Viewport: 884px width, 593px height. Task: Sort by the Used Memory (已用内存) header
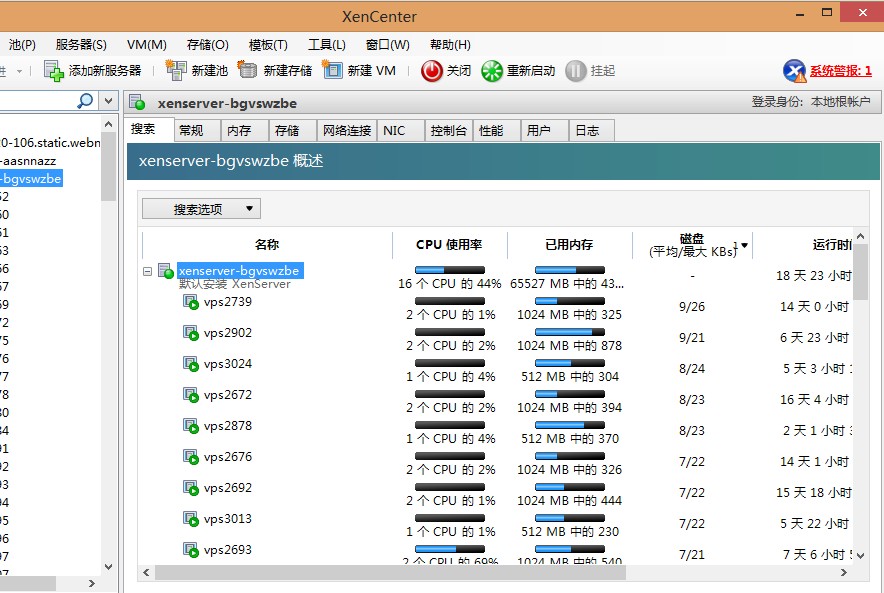(569, 245)
